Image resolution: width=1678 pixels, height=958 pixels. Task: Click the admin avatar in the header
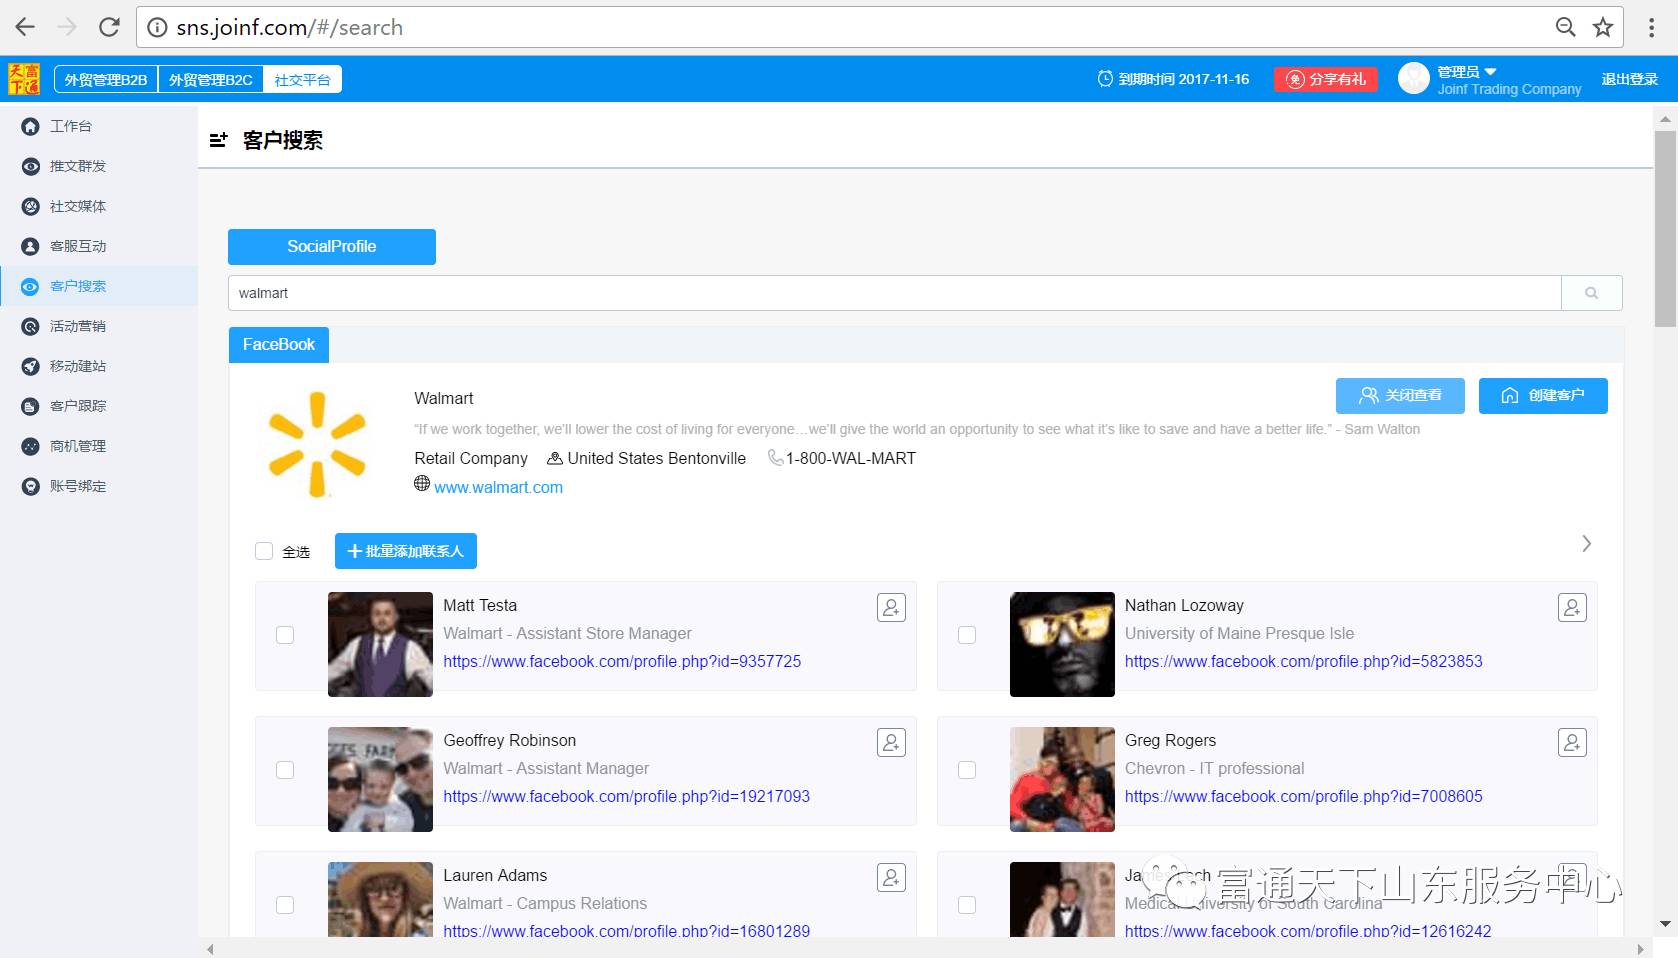coord(1414,78)
